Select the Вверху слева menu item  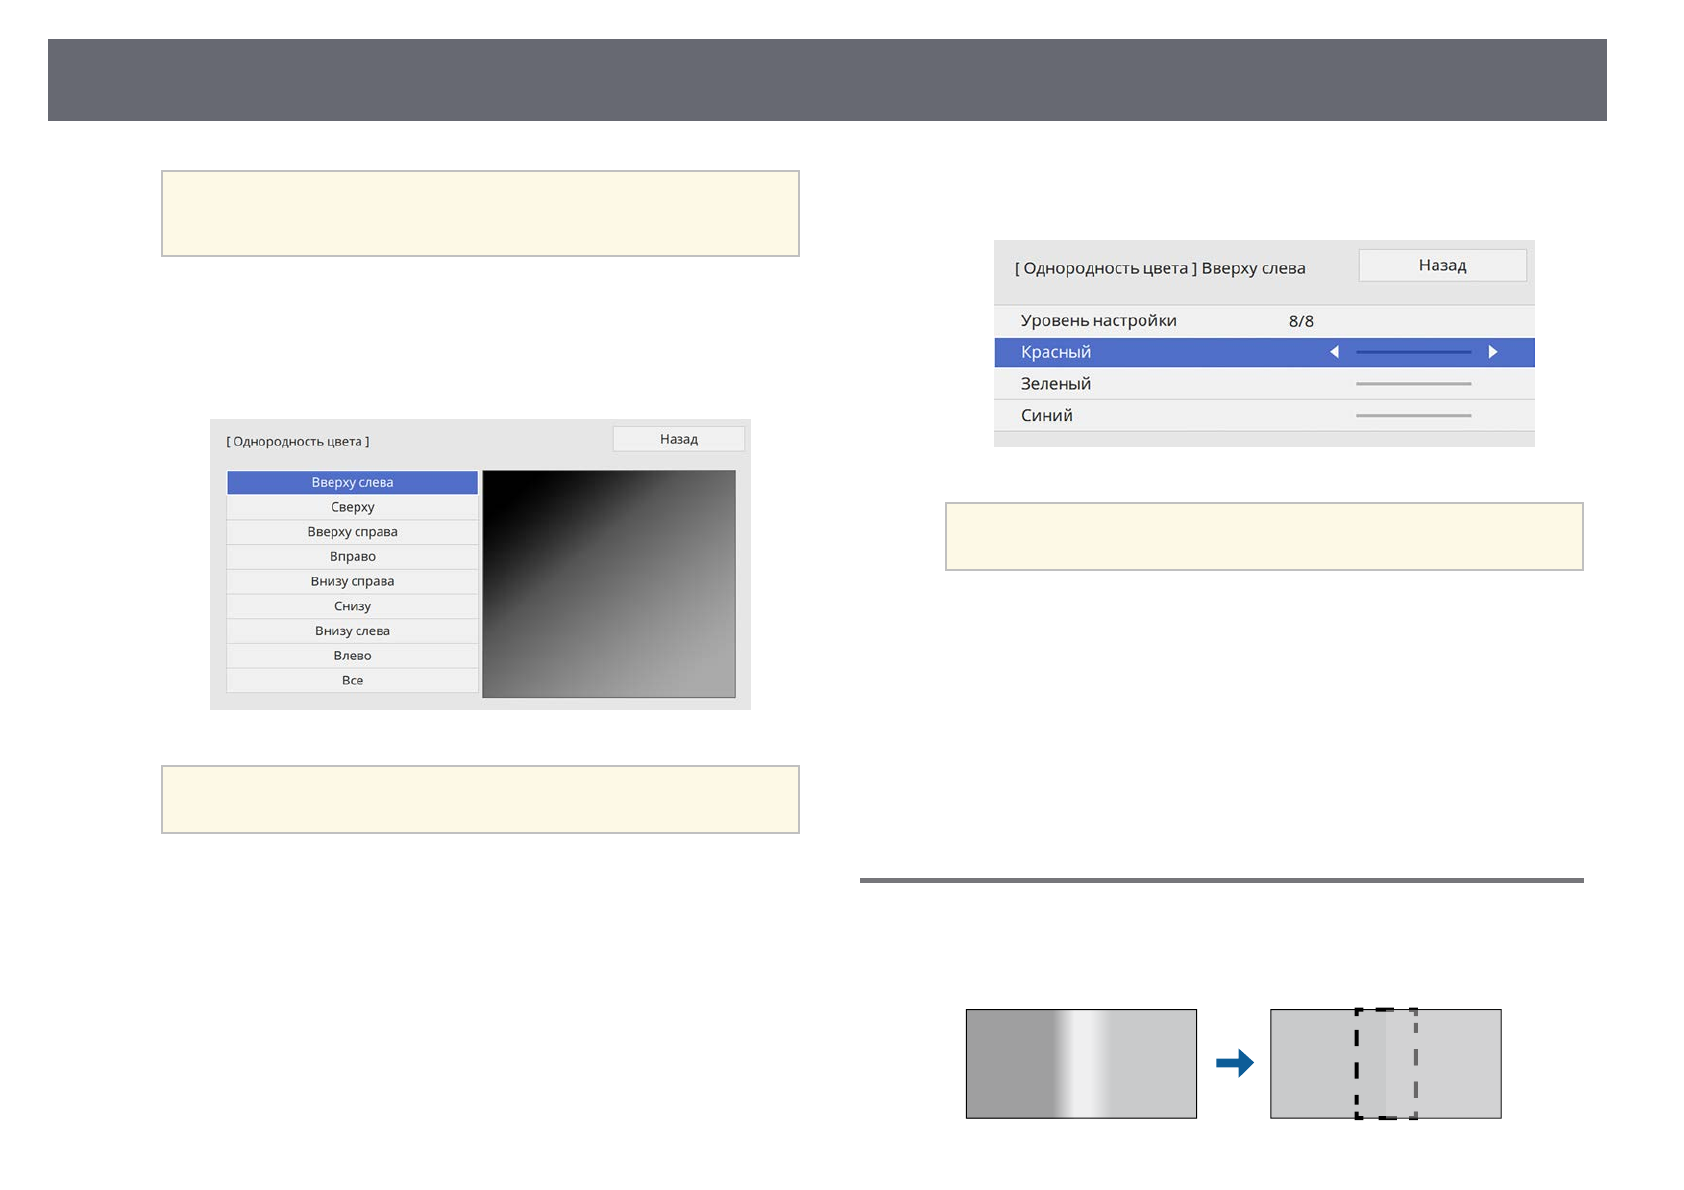[x=352, y=483]
